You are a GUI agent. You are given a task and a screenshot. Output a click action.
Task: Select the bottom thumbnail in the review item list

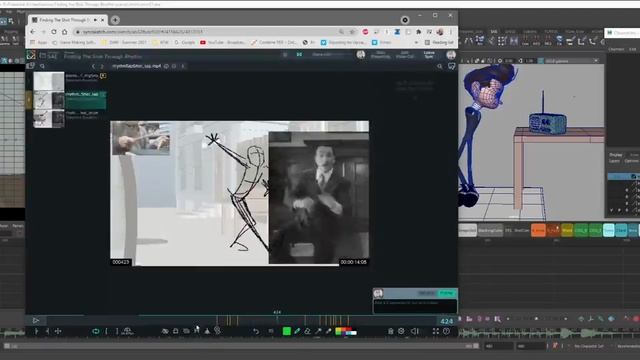point(49,119)
